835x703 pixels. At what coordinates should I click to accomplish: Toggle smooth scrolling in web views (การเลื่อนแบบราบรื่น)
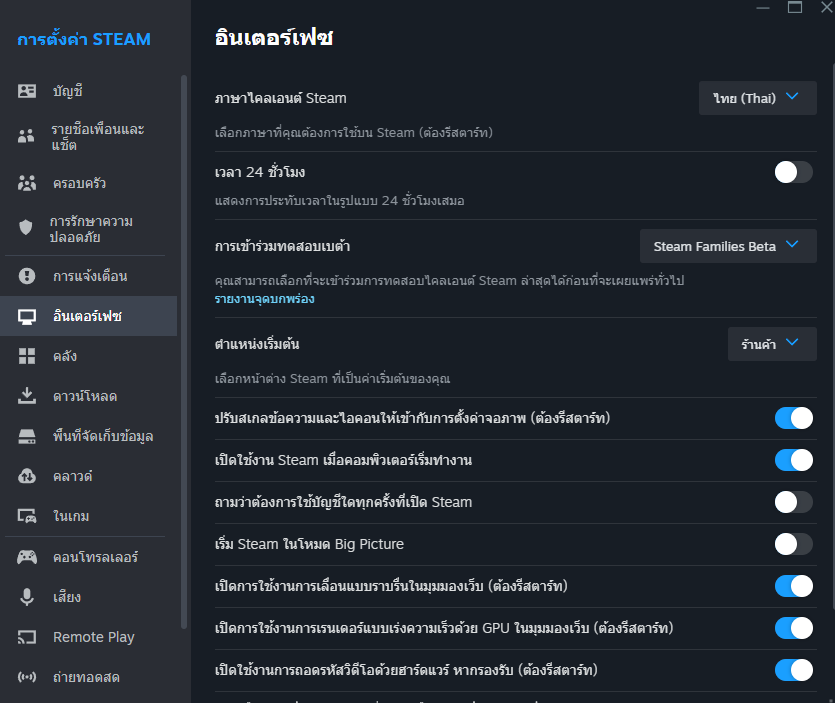(x=793, y=586)
